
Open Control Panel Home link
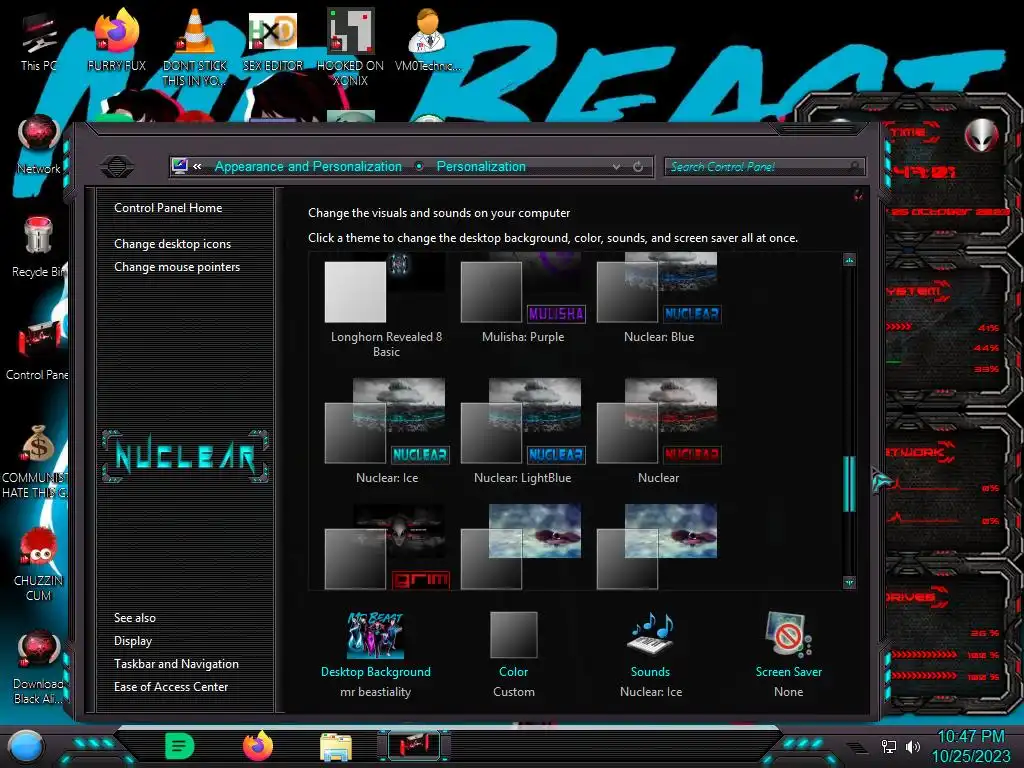(168, 208)
